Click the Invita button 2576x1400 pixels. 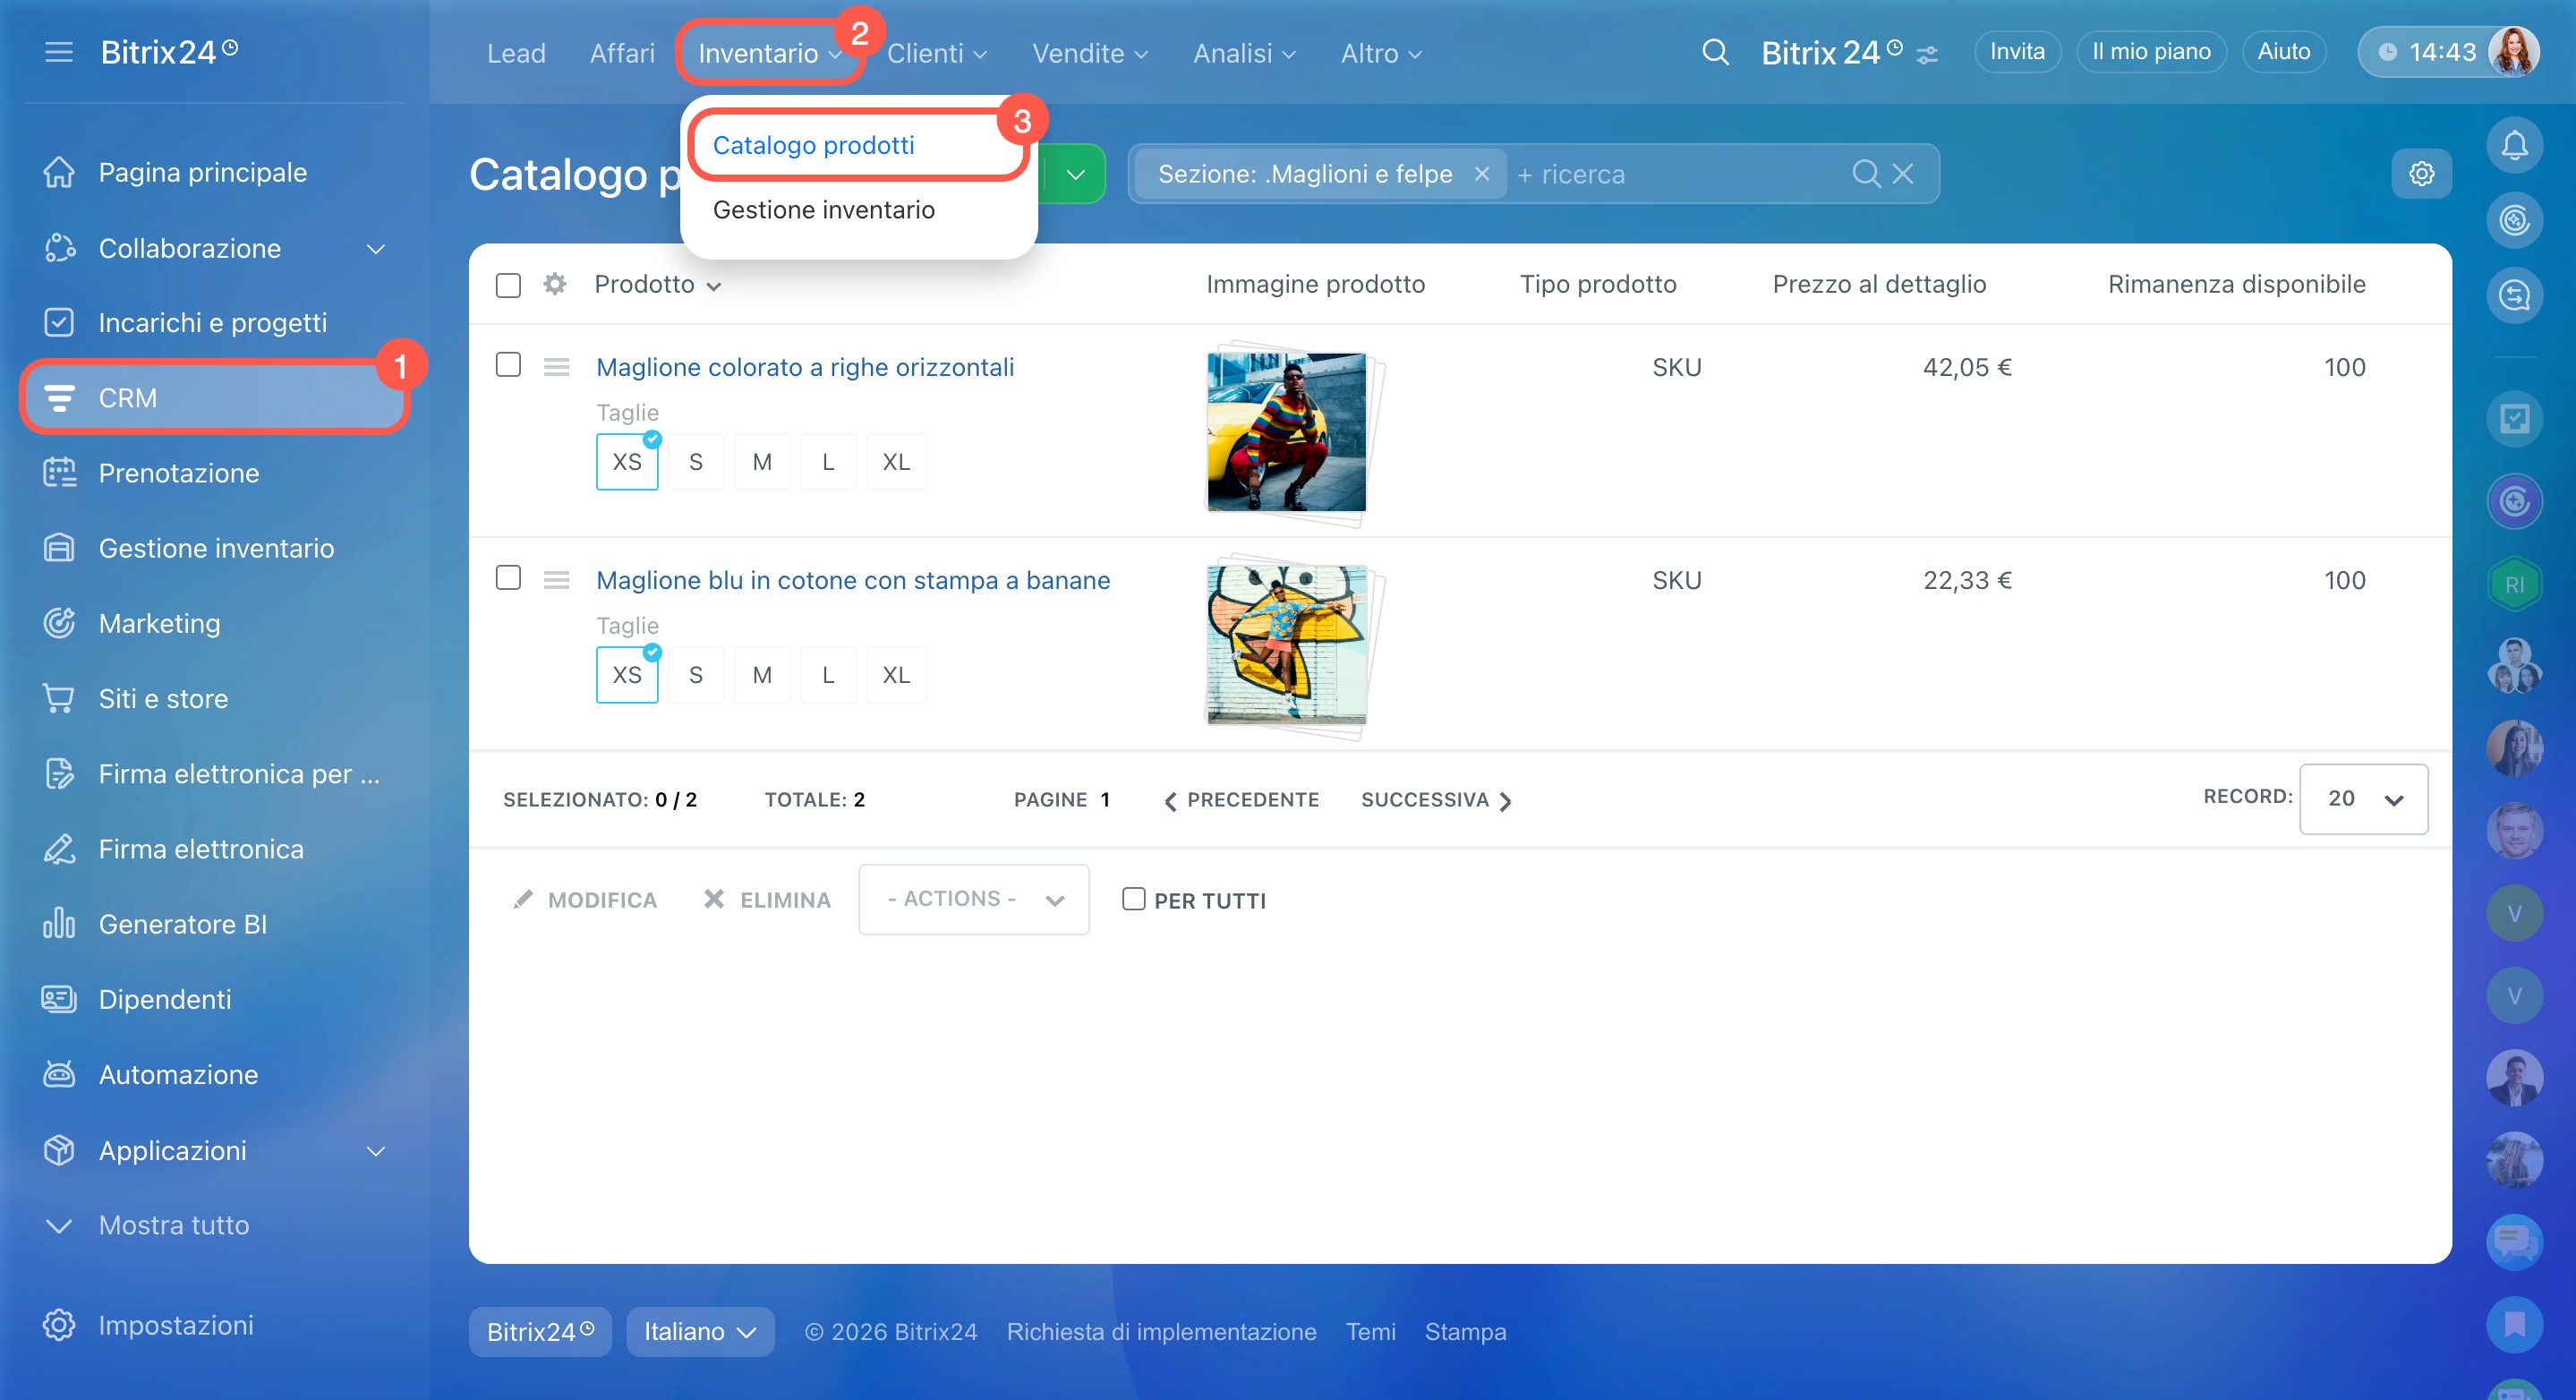coord(2016,52)
